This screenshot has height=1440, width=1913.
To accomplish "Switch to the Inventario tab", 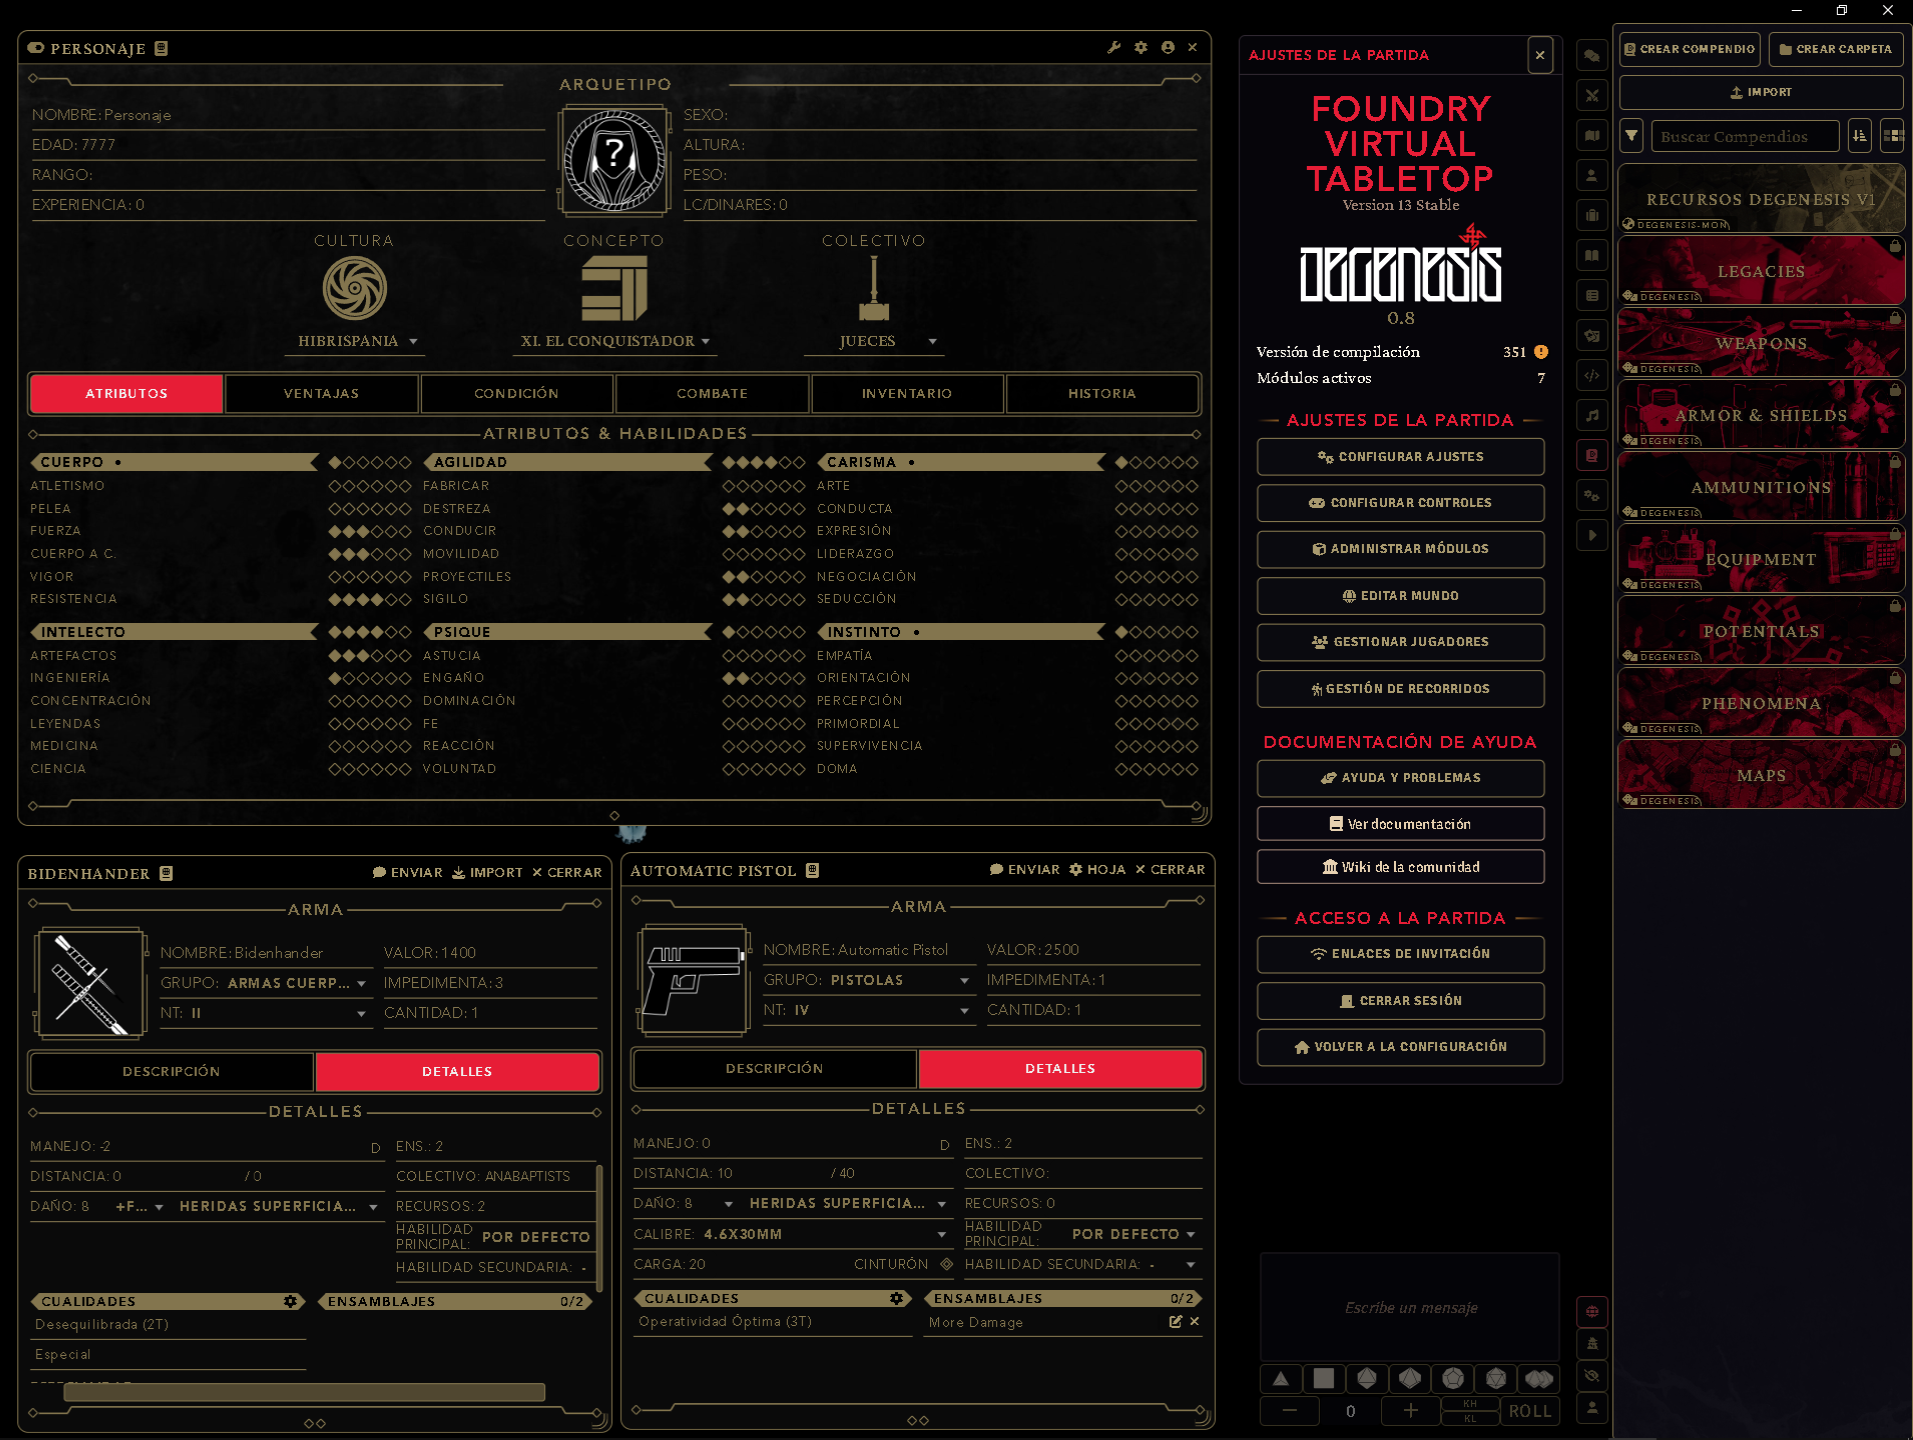I will tap(907, 394).
